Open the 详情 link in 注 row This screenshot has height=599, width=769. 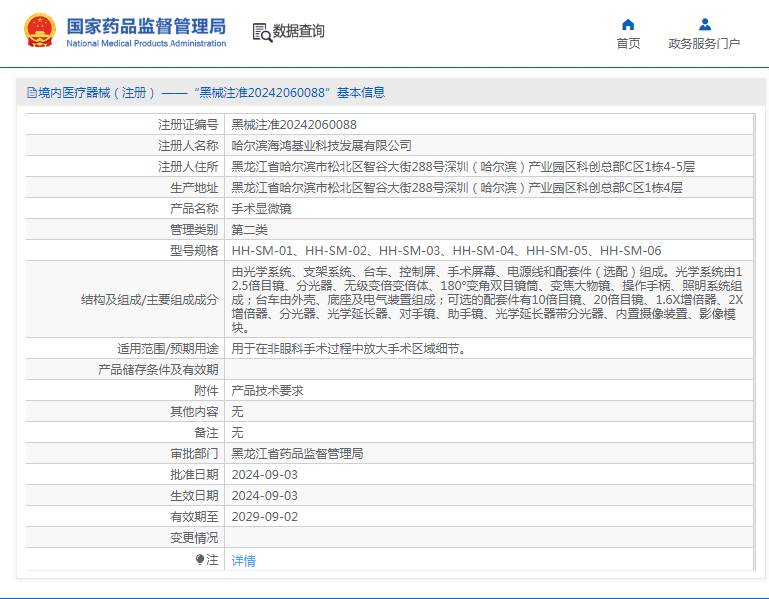243,561
